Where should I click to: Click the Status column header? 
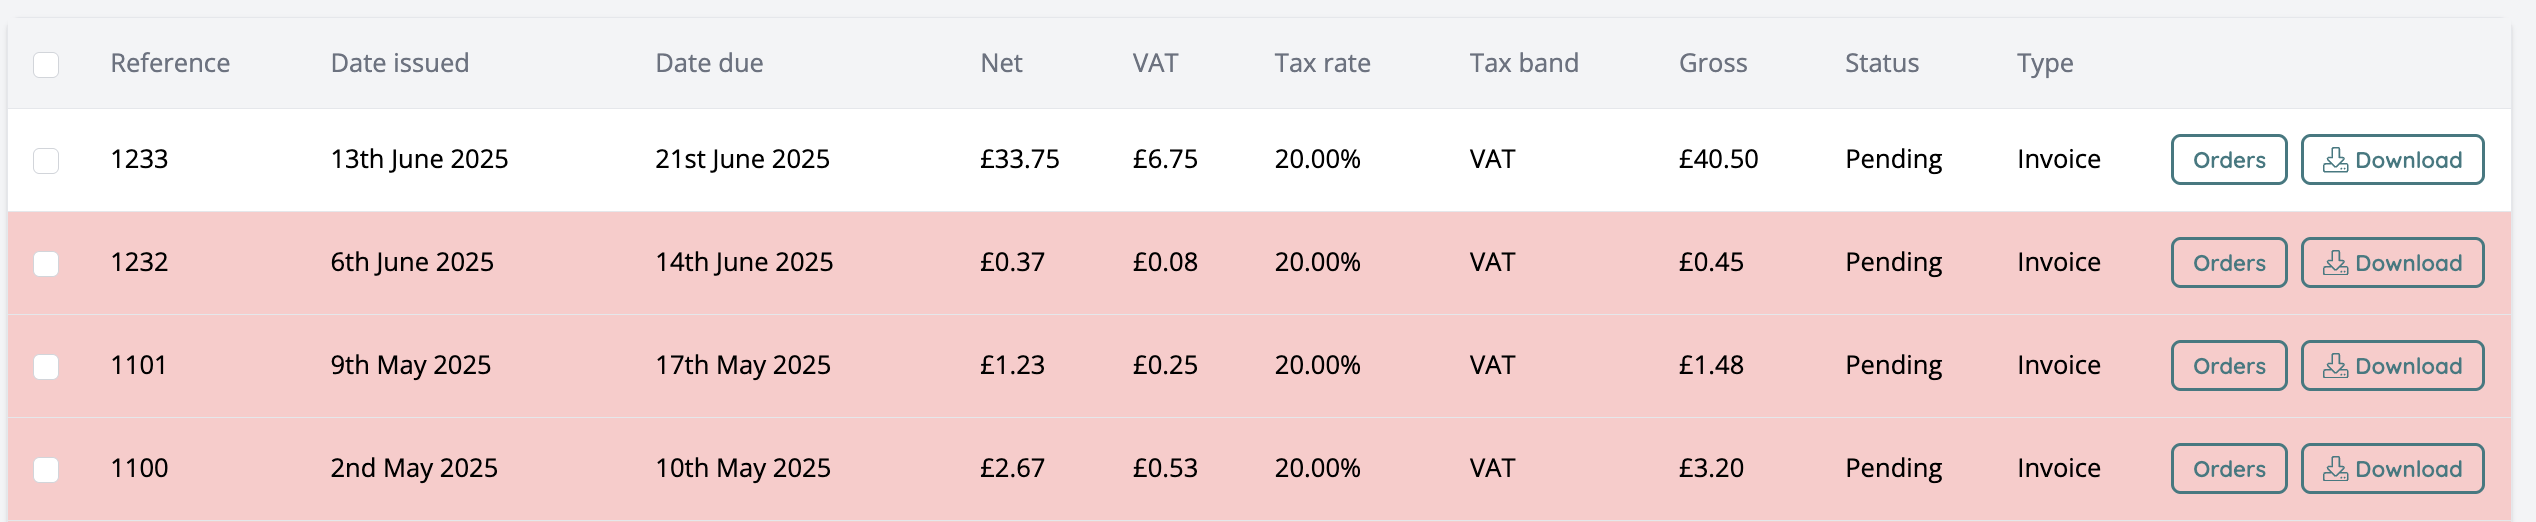pos(1881,63)
